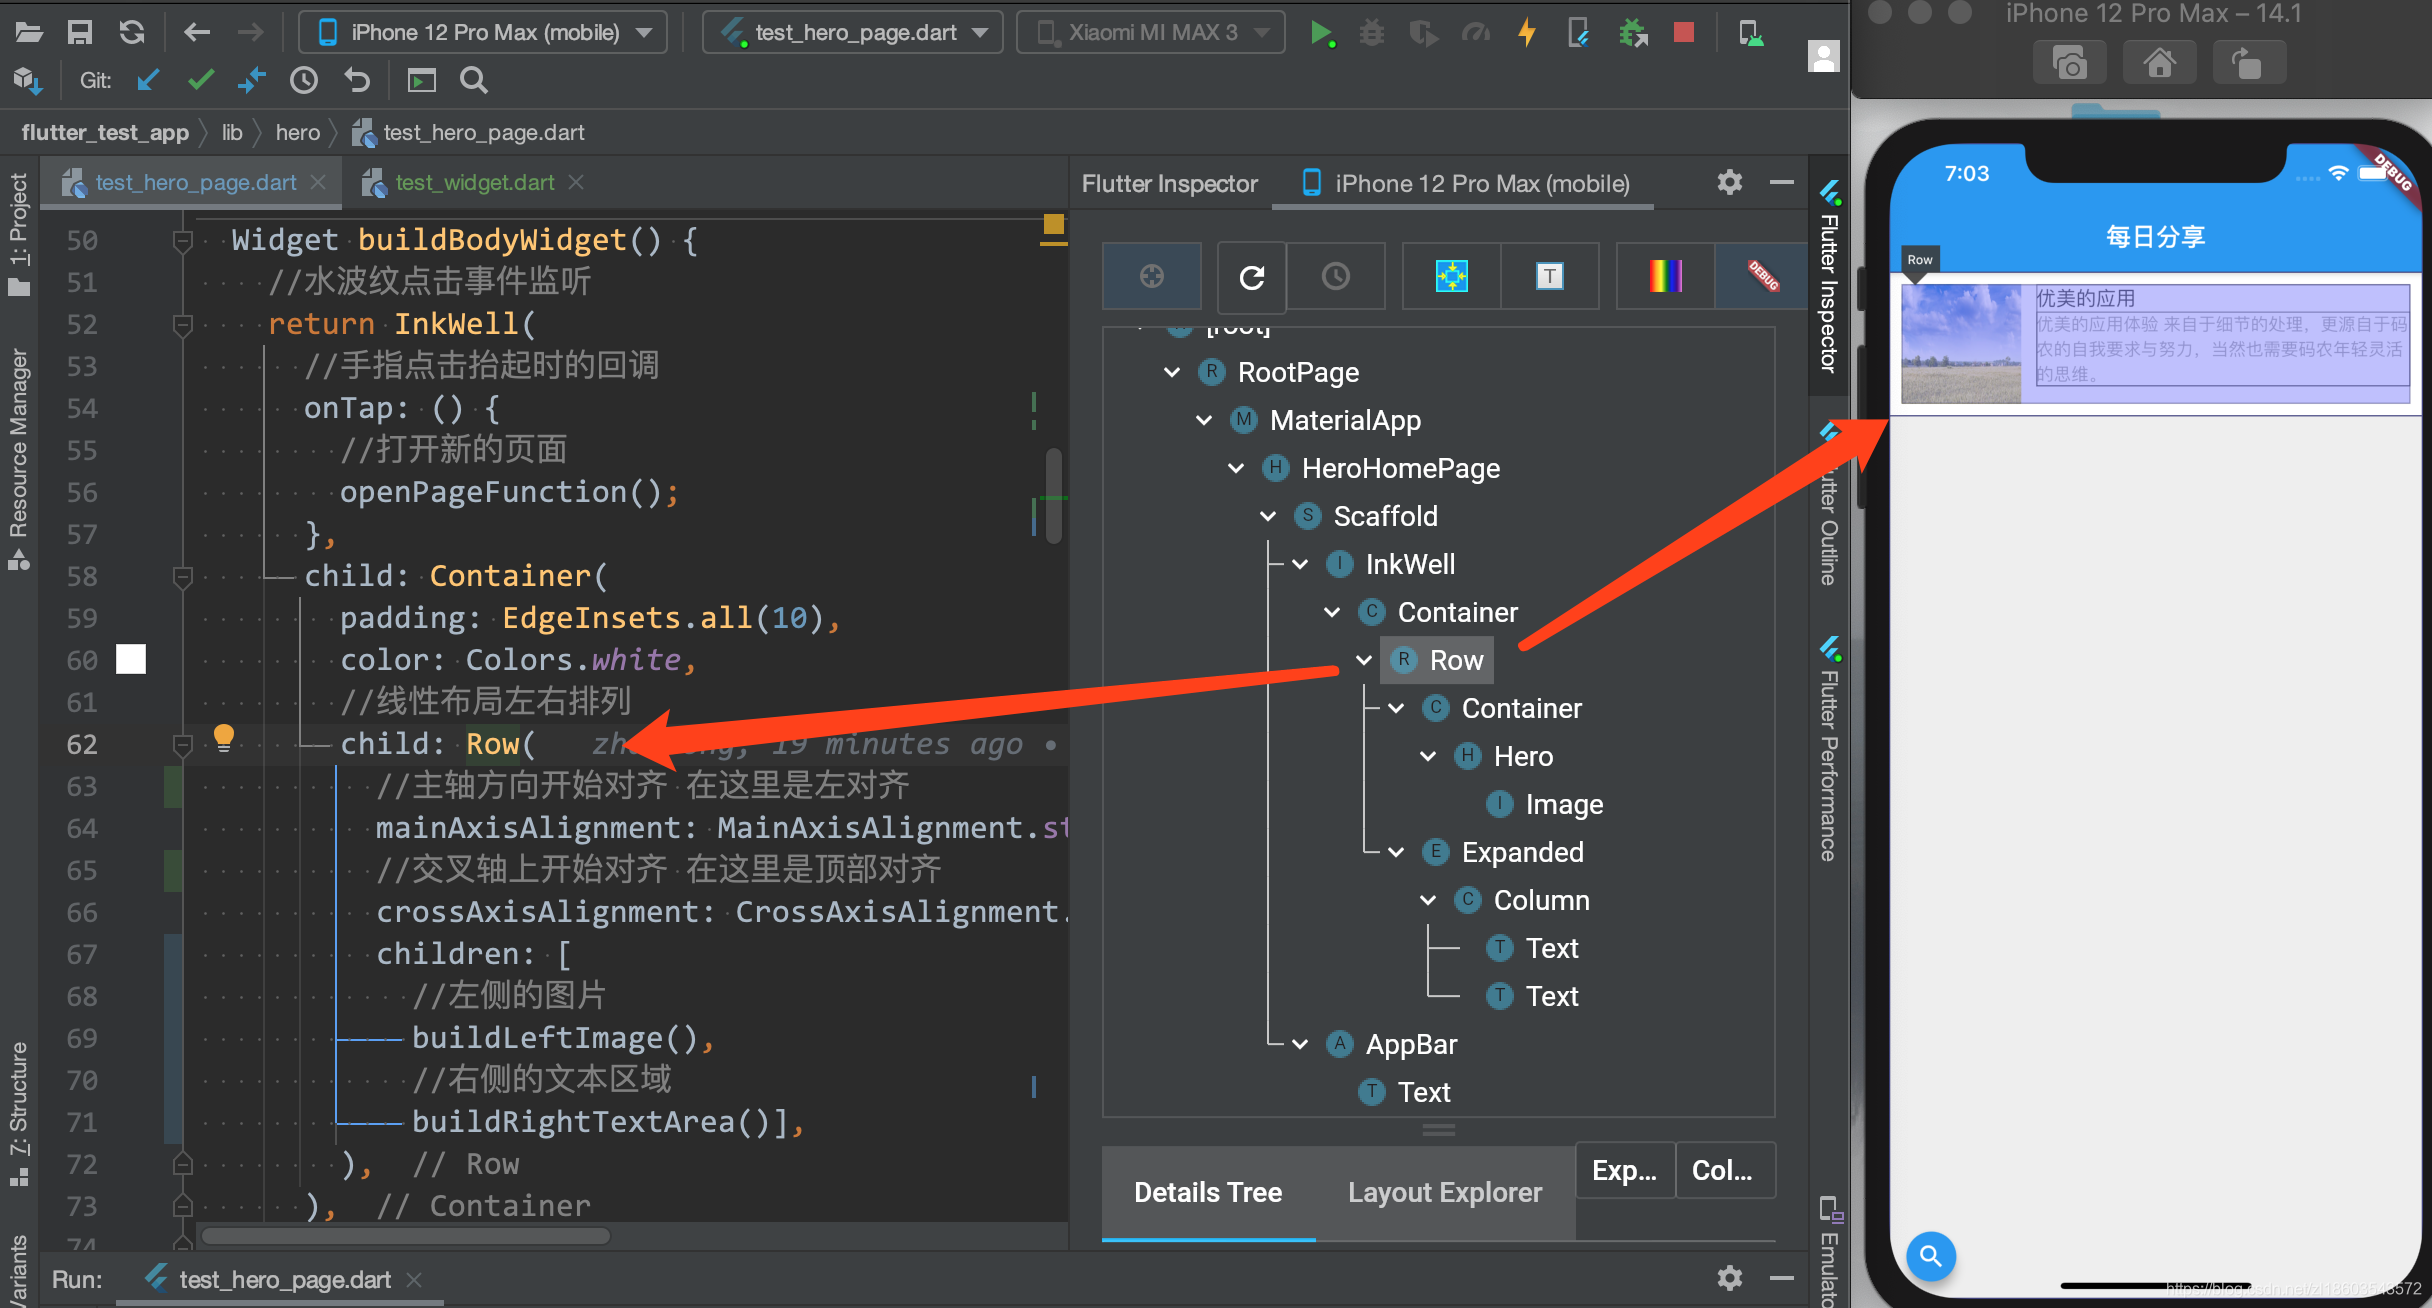This screenshot has height=1308, width=2432.
Task: Select the Hero node in widget tree
Action: [1522, 756]
